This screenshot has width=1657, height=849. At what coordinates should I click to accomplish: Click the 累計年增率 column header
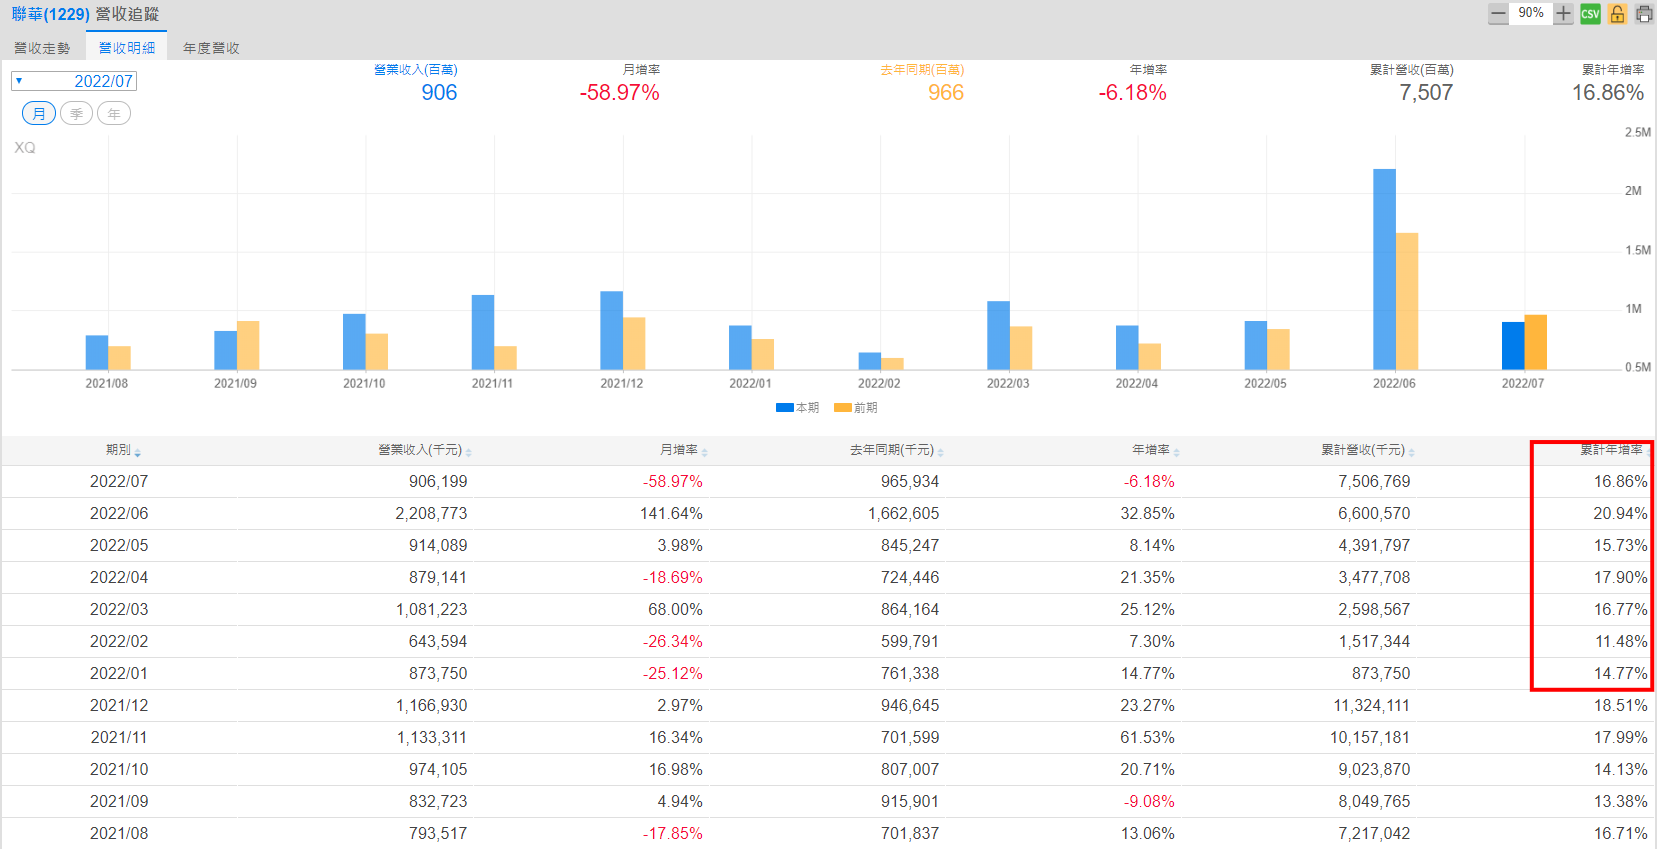(1611, 450)
